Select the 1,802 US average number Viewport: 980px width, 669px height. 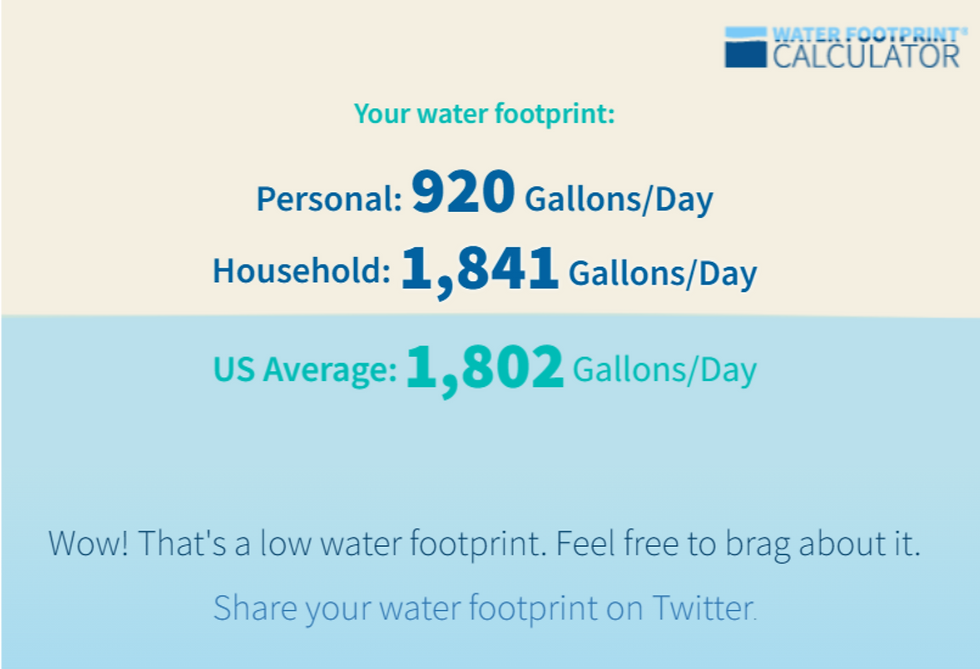click(x=485, y=369)
